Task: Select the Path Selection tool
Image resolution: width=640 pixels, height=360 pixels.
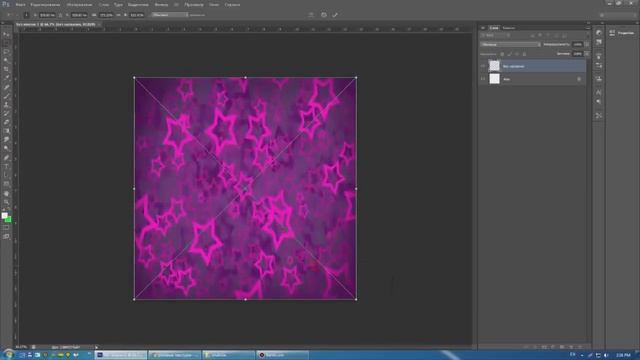Action: pyautogui.click(x=6, y=175)
